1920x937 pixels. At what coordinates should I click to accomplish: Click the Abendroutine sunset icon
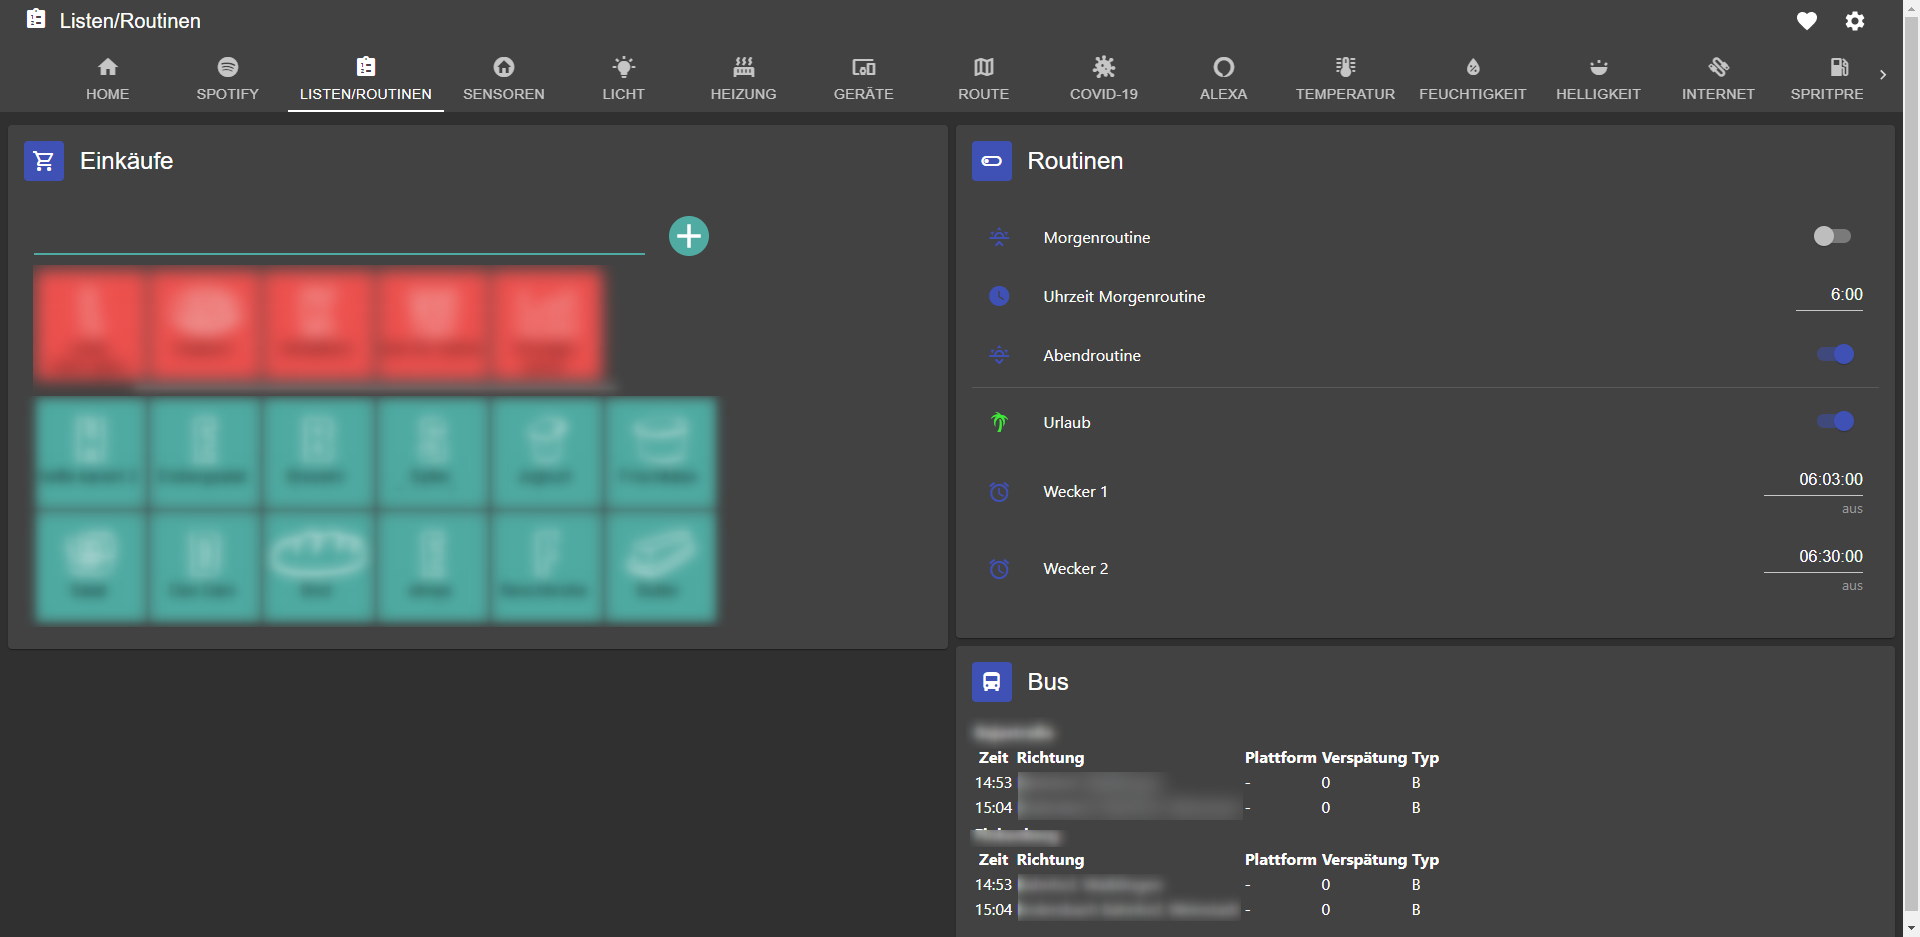(999, 355)
